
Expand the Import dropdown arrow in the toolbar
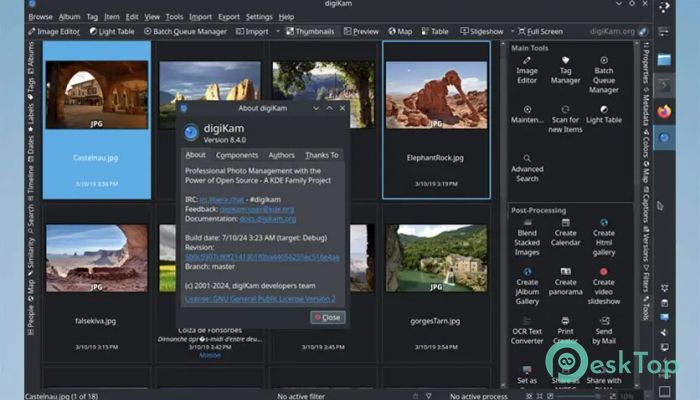pos(278,31)
